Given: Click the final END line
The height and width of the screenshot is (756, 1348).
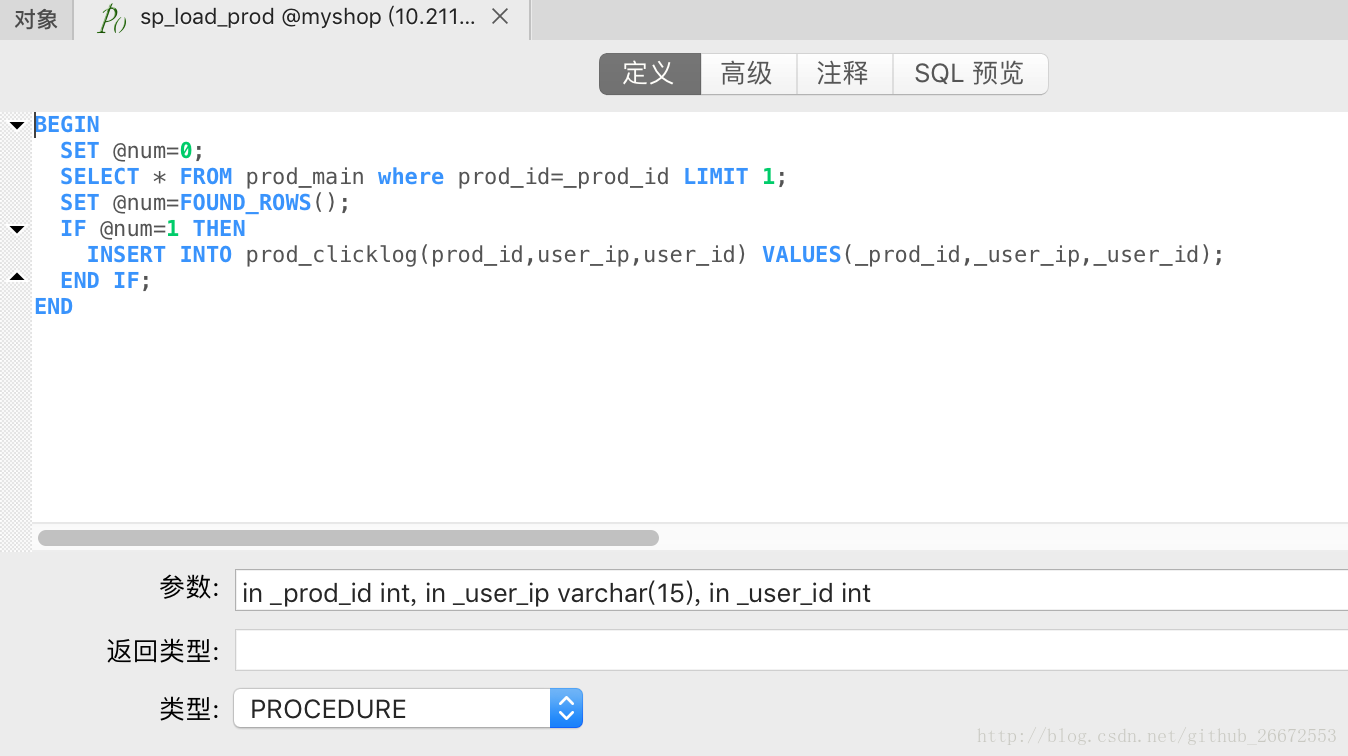Looking at the screenshot, I should click(54, 307).
